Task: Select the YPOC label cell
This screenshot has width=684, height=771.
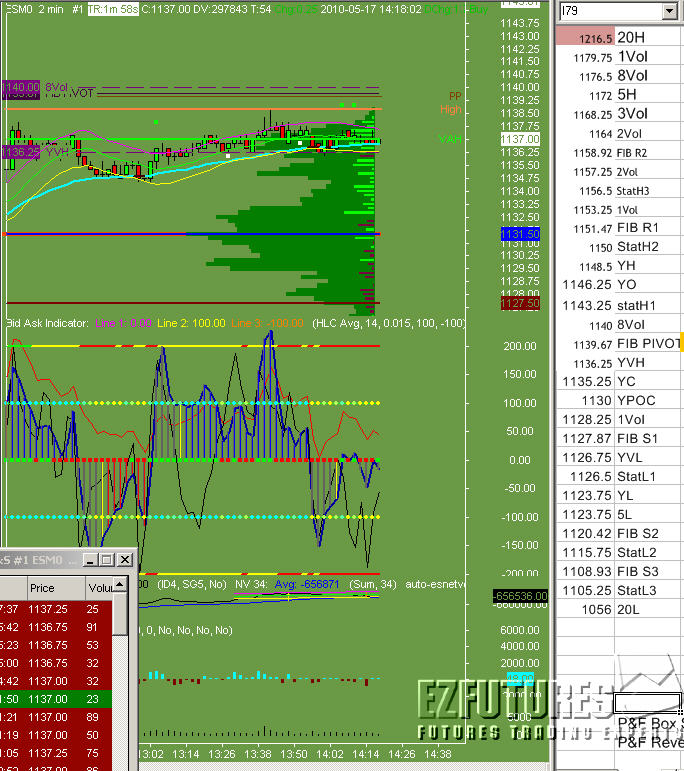Action: click(648, 401)
